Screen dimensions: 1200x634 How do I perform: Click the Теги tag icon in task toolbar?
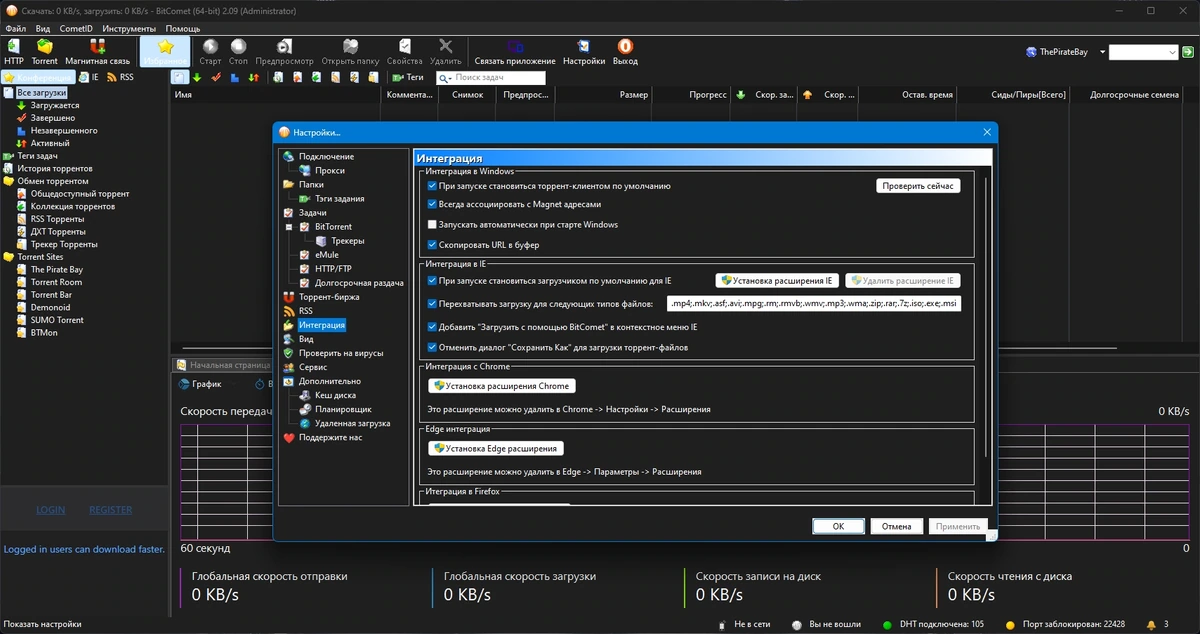(408, 77)
